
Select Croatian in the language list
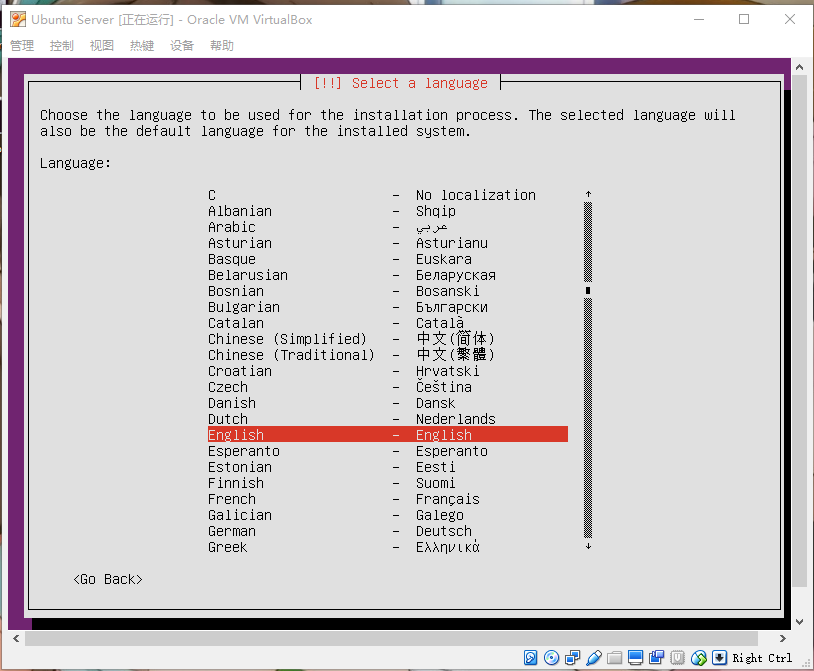coord(388,371)
